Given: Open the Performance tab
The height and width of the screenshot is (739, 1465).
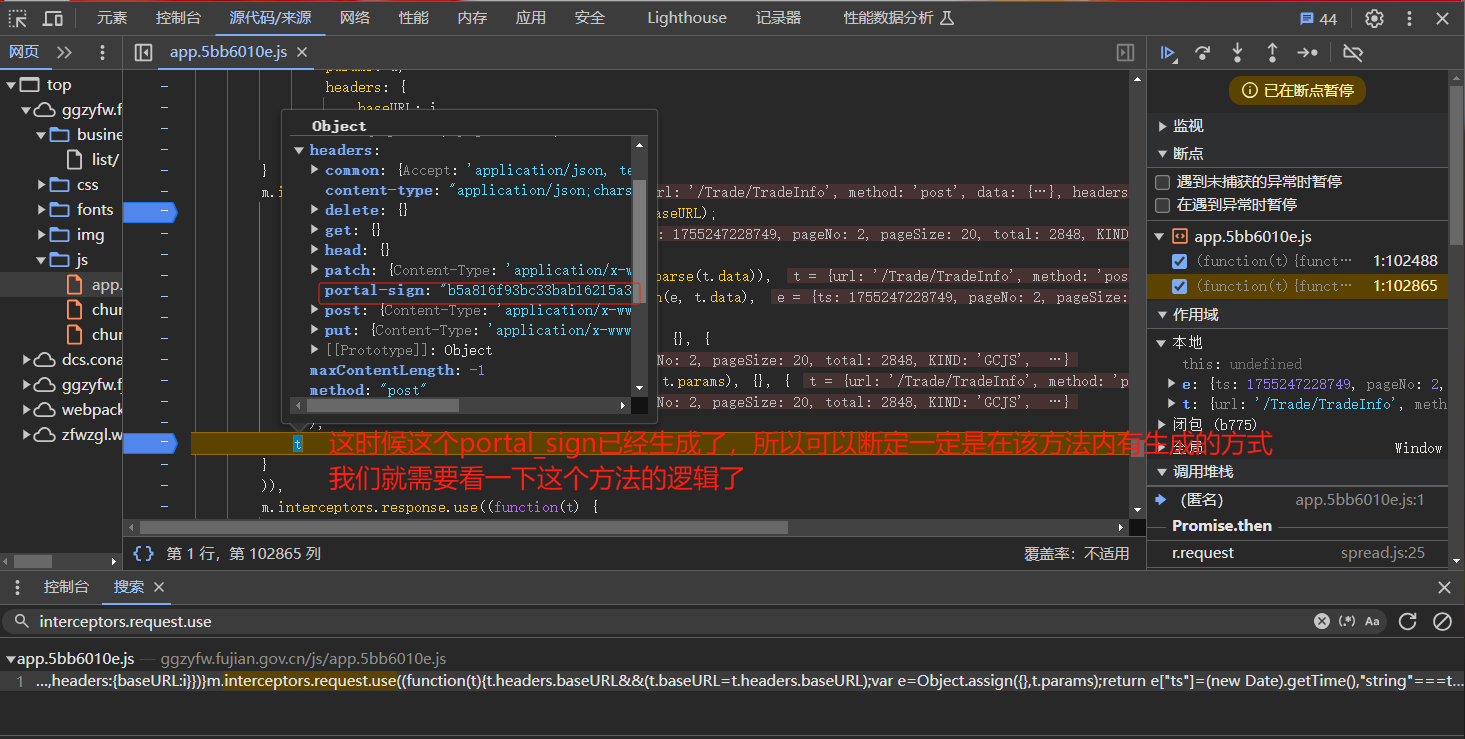Looking at the screenshot, I should click(x=414, y=18).
